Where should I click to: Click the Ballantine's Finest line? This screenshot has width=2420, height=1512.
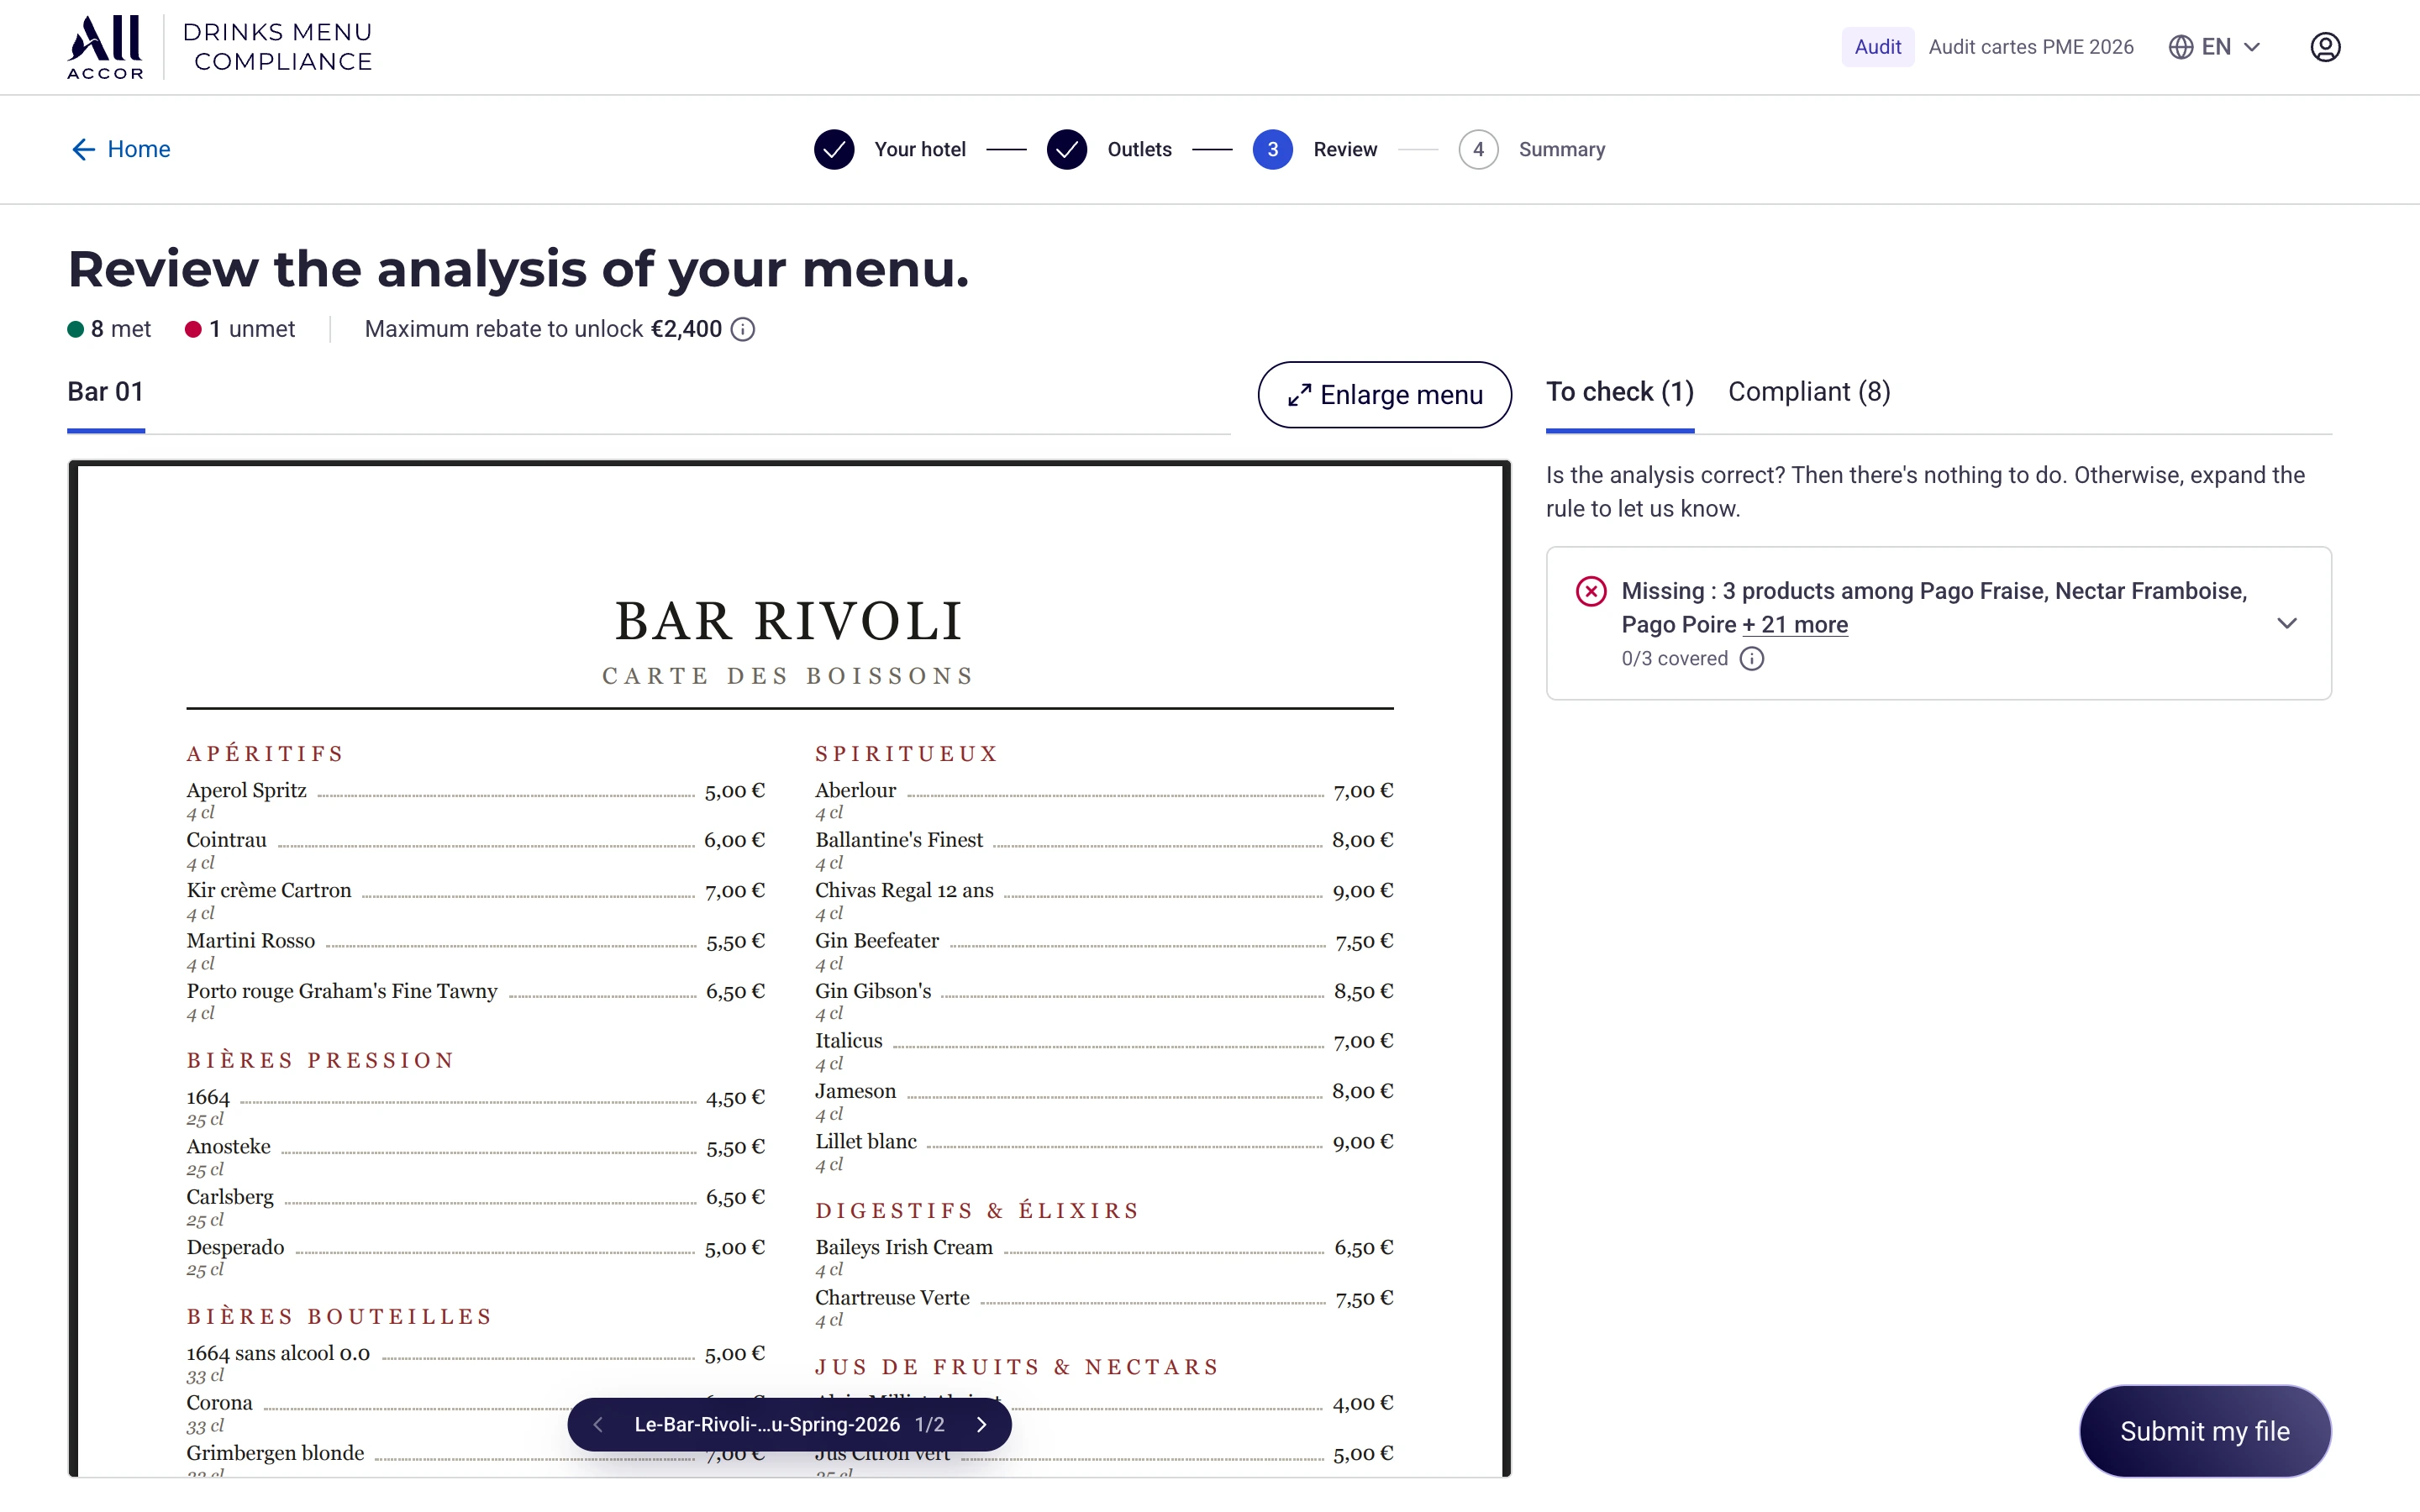1104,840
